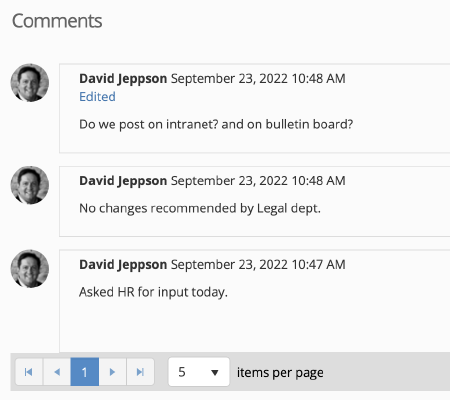
Task: Go to next comments page
Action: (x=112, y=372)
